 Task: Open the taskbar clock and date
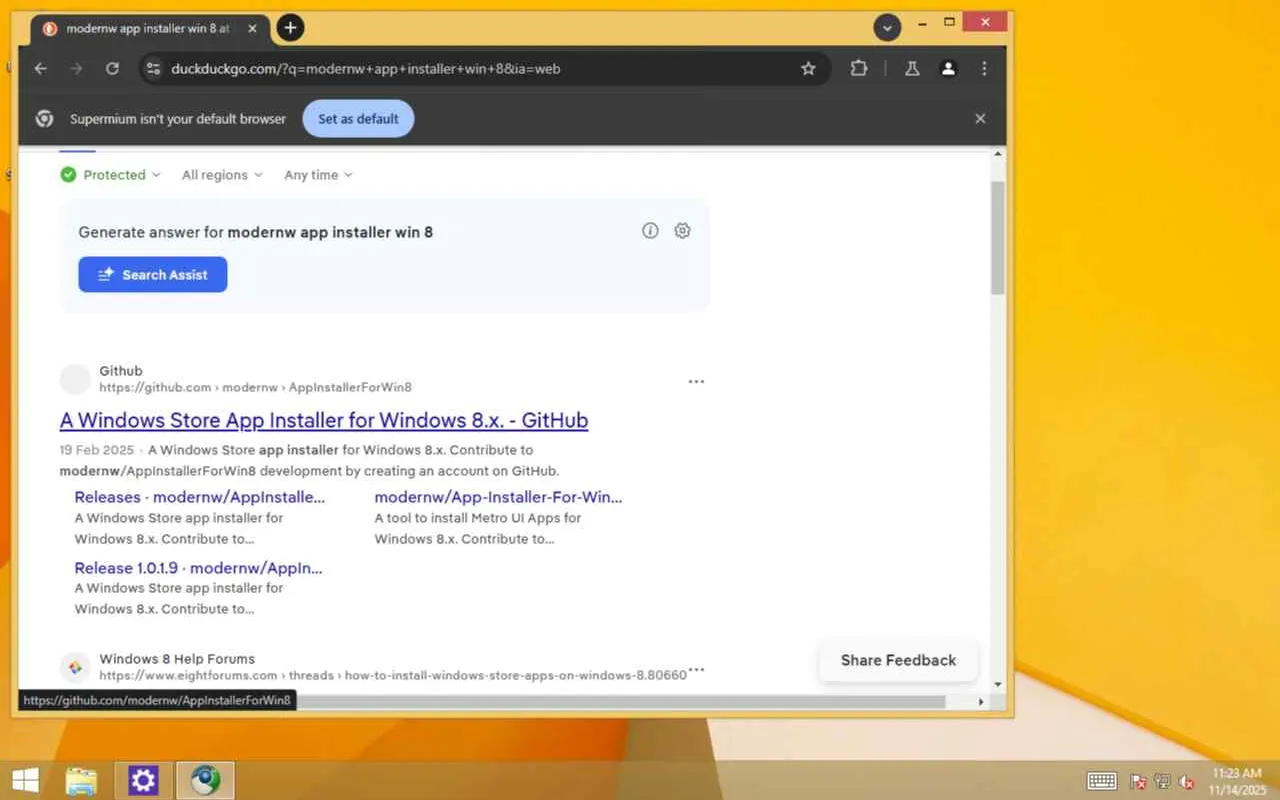(1237, 781)
